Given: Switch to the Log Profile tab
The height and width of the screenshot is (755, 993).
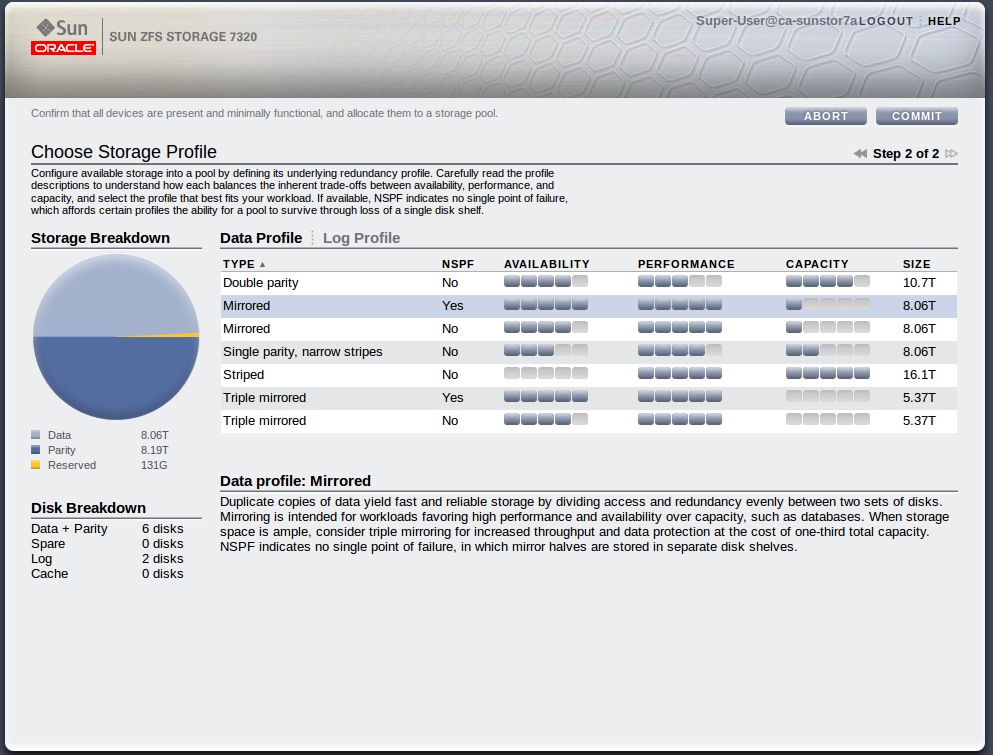Looking at the screenshot, I should click(361, 238).
